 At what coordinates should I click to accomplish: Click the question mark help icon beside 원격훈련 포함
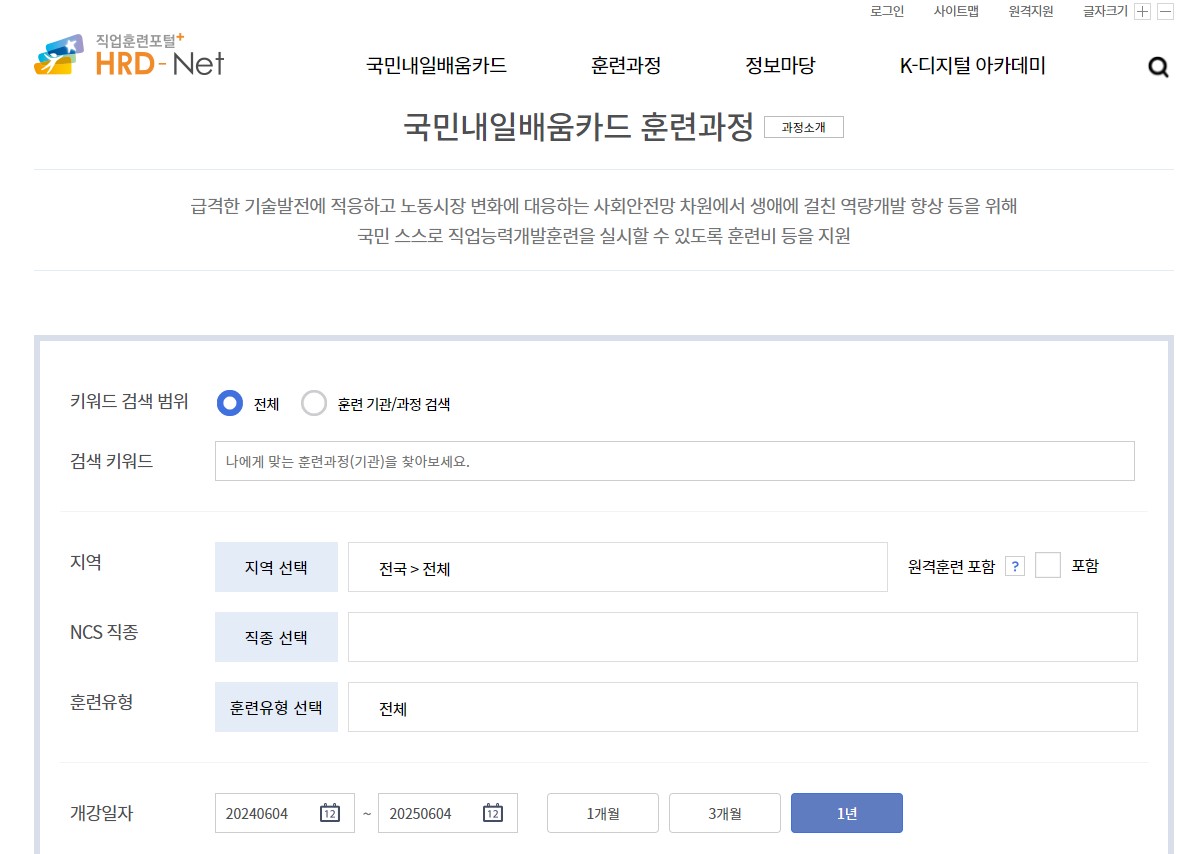tap(1016, 565)
